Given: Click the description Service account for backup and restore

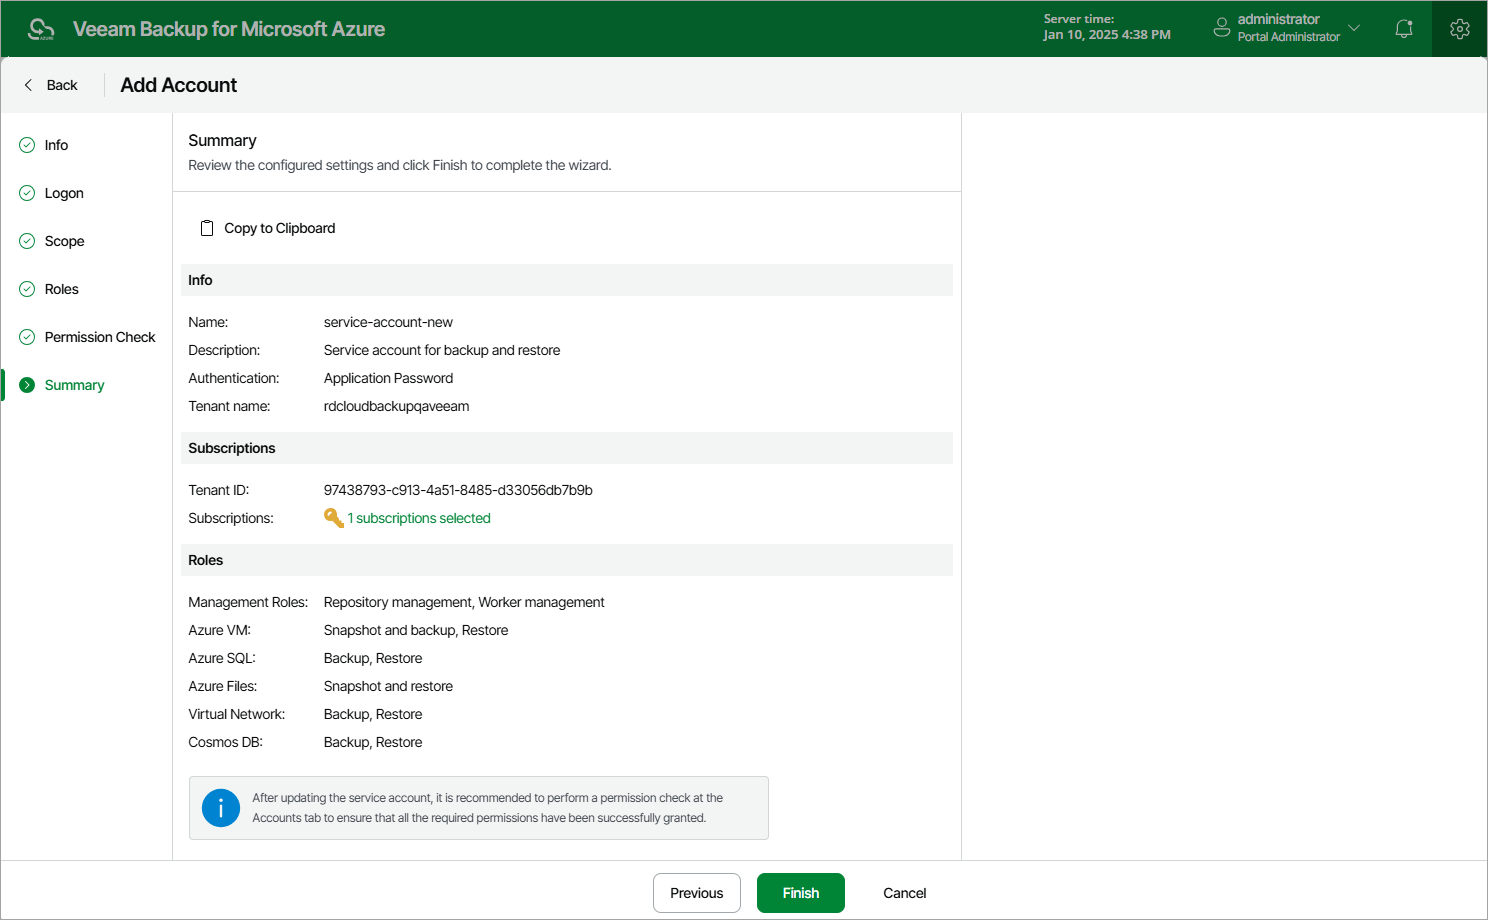Looking at the screenshot, I should pyautogui.click(x=442, y=350).
